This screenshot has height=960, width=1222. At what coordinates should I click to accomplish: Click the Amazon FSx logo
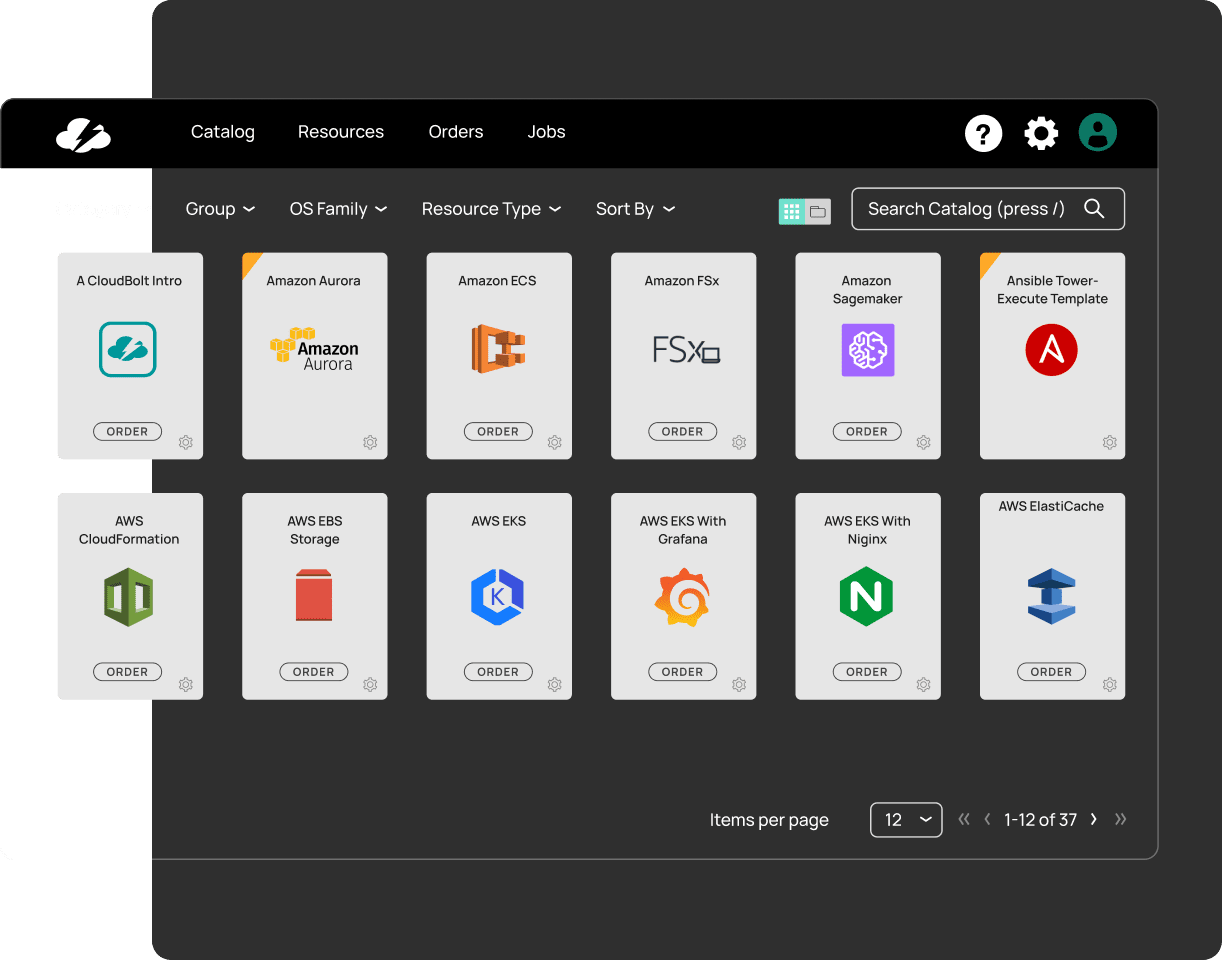click(x=686, y=349)
